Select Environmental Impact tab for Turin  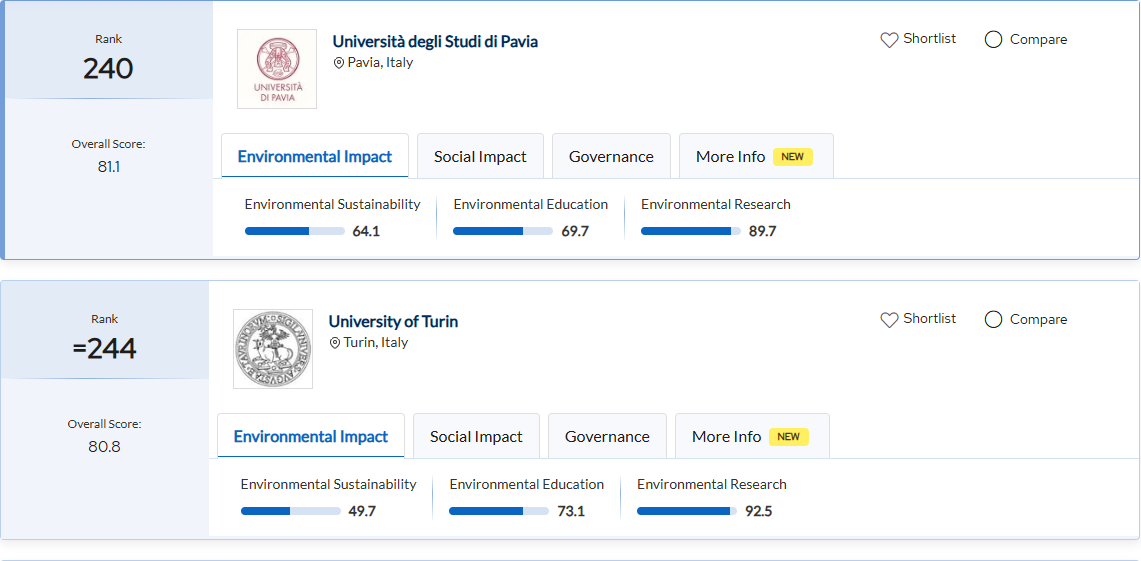311,437
